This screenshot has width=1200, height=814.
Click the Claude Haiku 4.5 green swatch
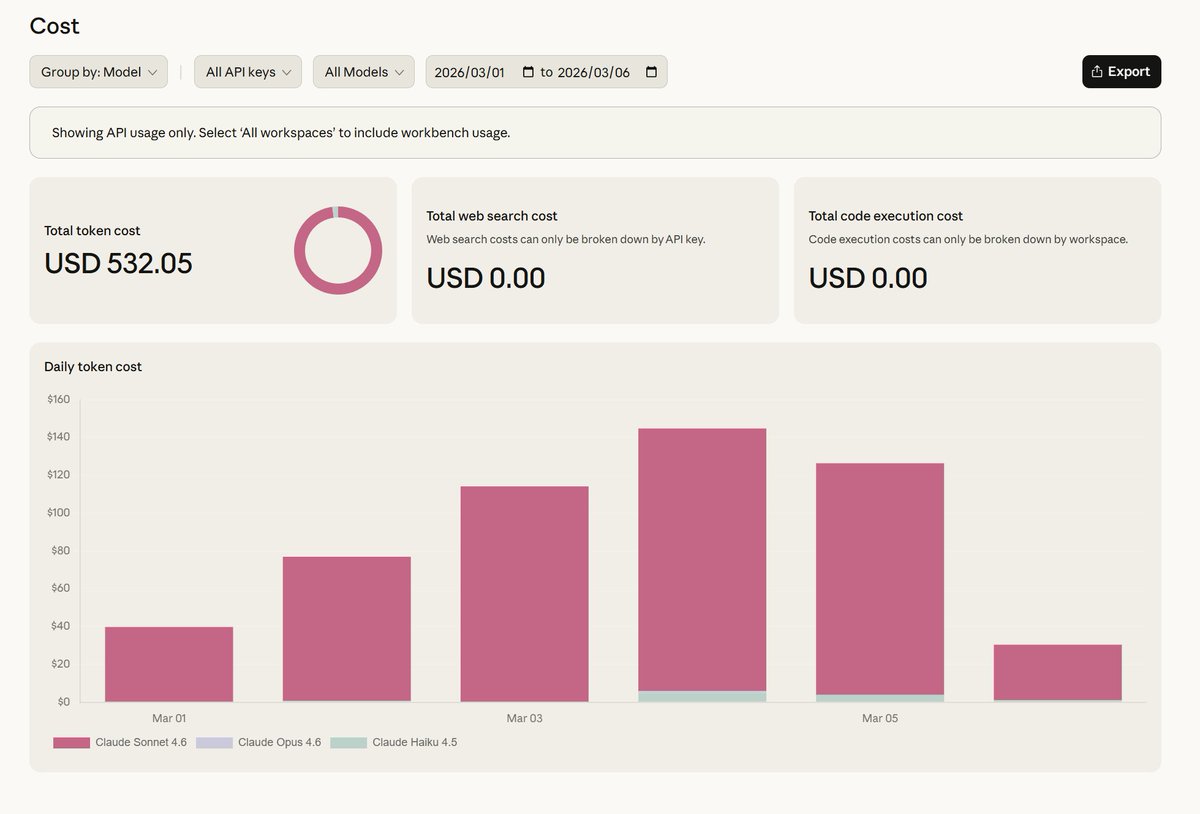pyautogui.click(x=349, y=743)
